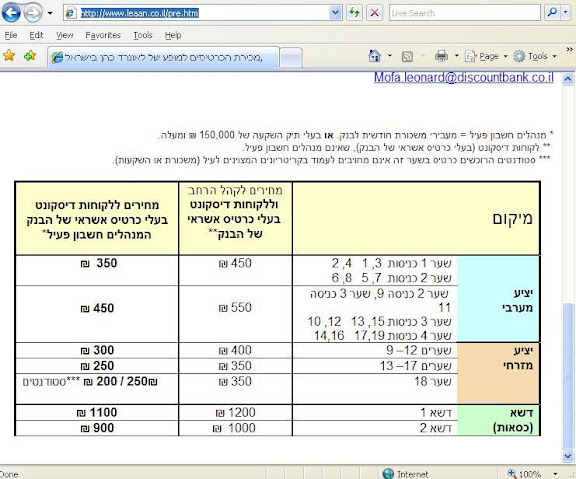
Task: Open the Mofa.leonard@discountbank.co.il email link
Action: pos(464,78)
